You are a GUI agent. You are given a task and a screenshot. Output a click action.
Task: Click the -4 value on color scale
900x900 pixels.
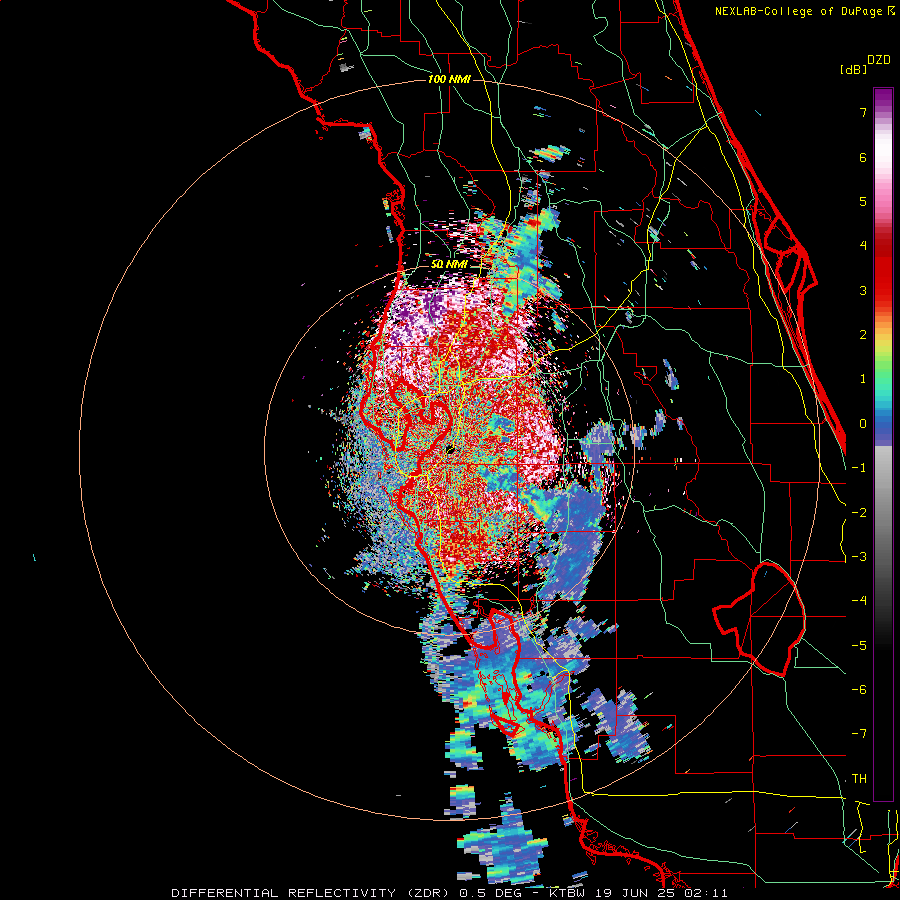(859, 601)
